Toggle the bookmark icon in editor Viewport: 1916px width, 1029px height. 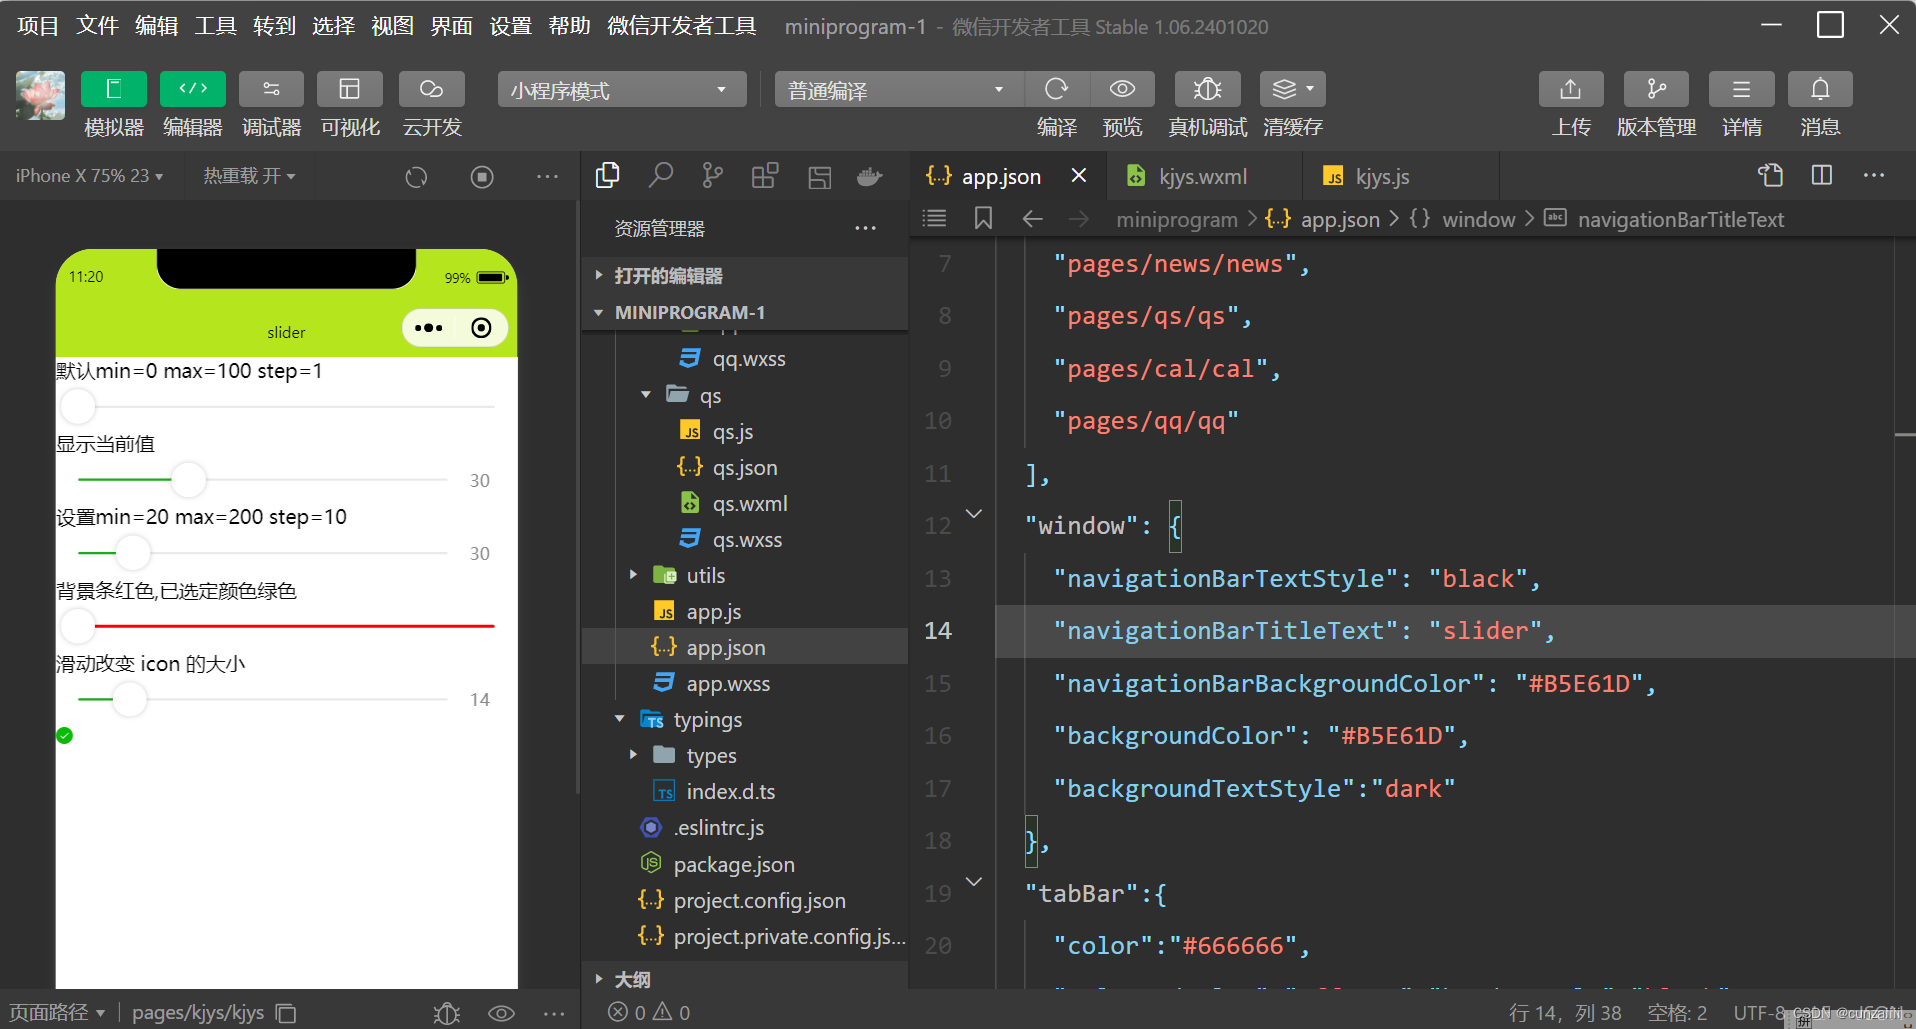point(983,218)
